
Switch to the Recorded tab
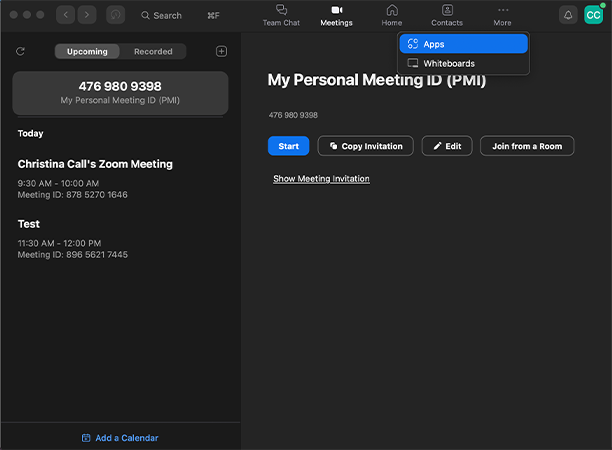pyautogui.click(x=153, y=52)
